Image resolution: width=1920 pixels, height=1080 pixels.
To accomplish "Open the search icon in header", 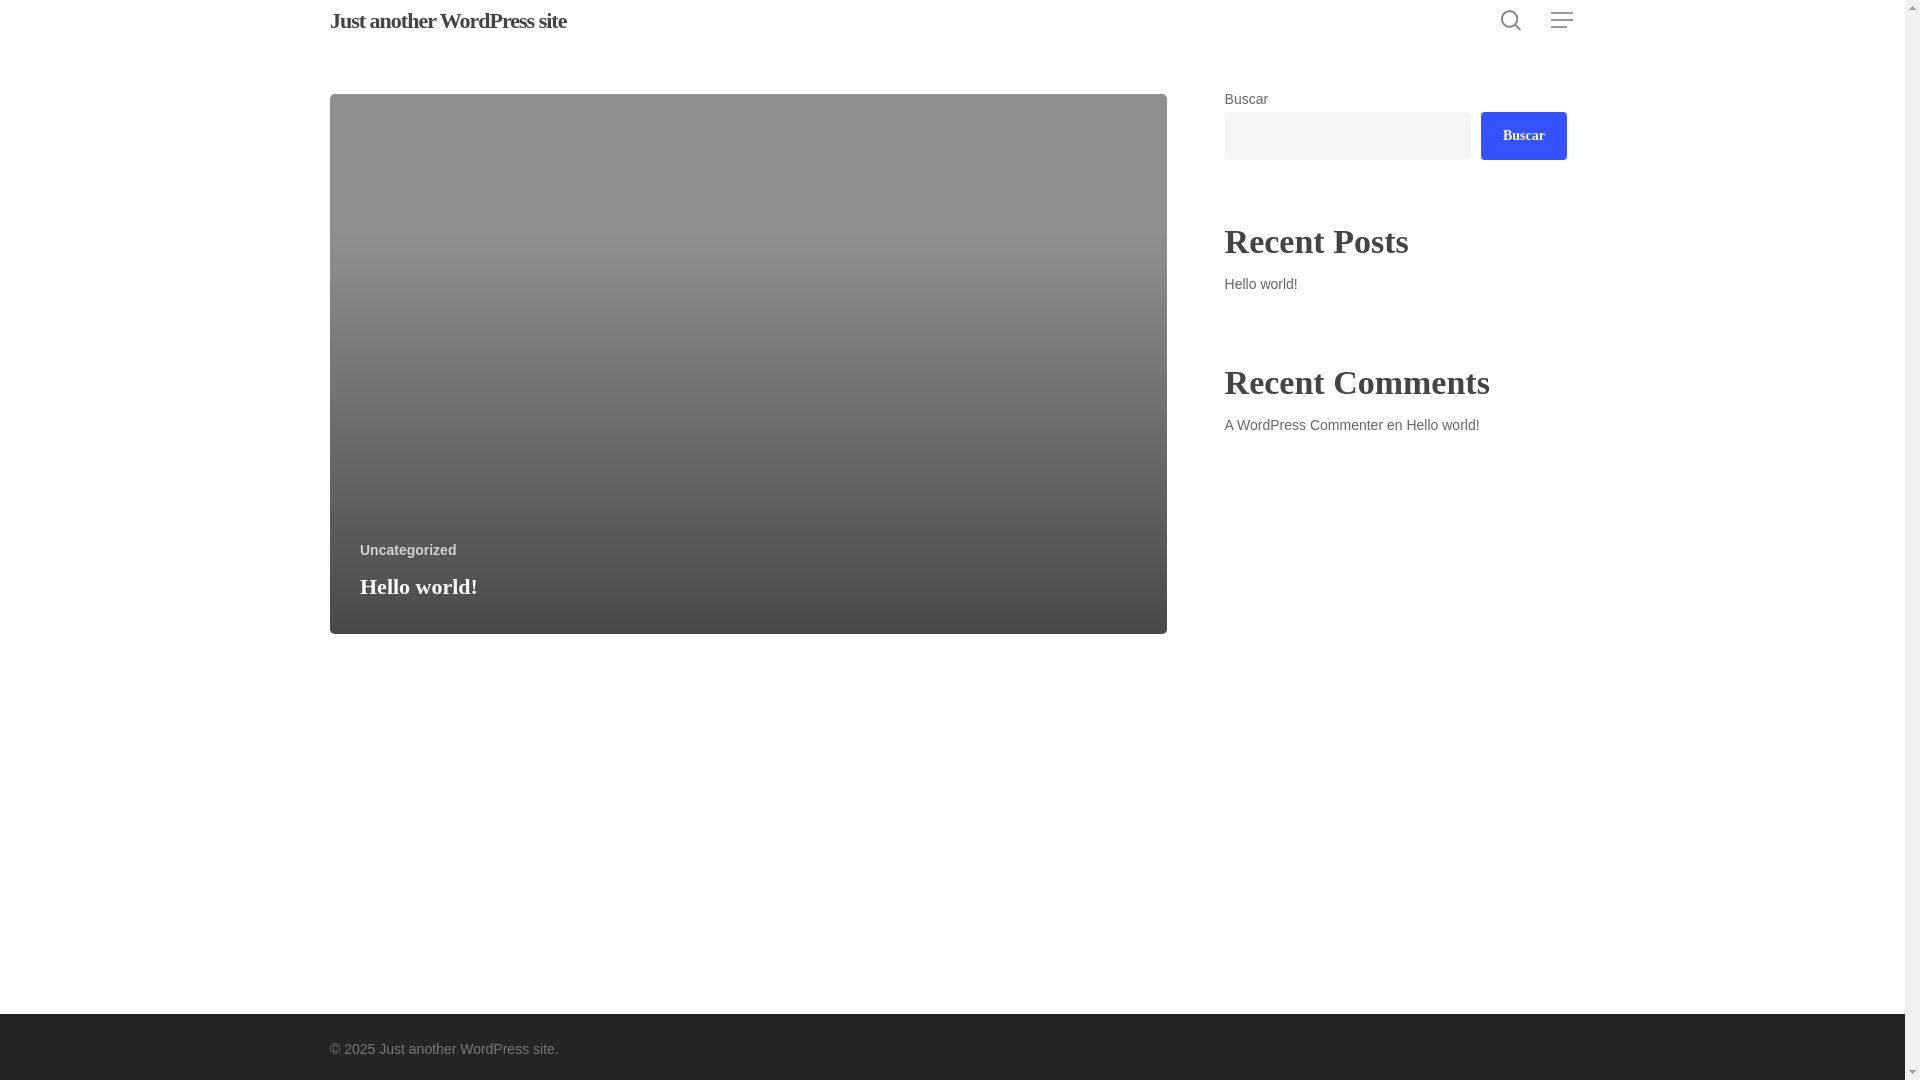I will click(x=1510, y=20).
